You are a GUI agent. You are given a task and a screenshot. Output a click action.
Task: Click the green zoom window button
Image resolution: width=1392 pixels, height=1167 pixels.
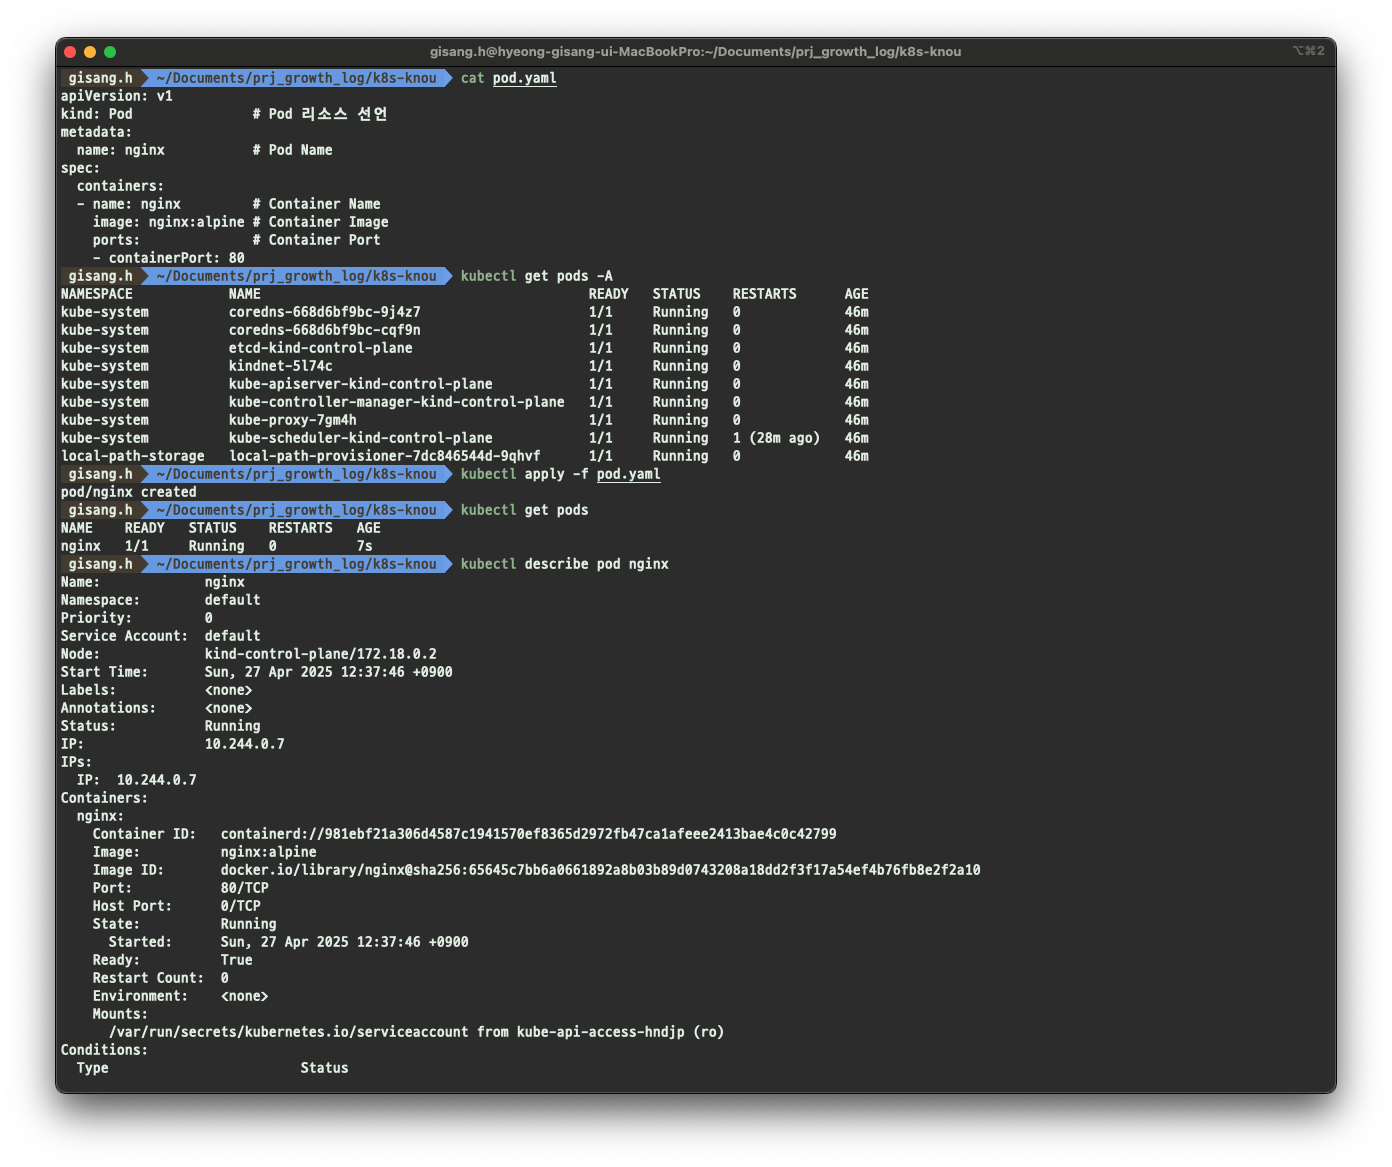(110, 52)
